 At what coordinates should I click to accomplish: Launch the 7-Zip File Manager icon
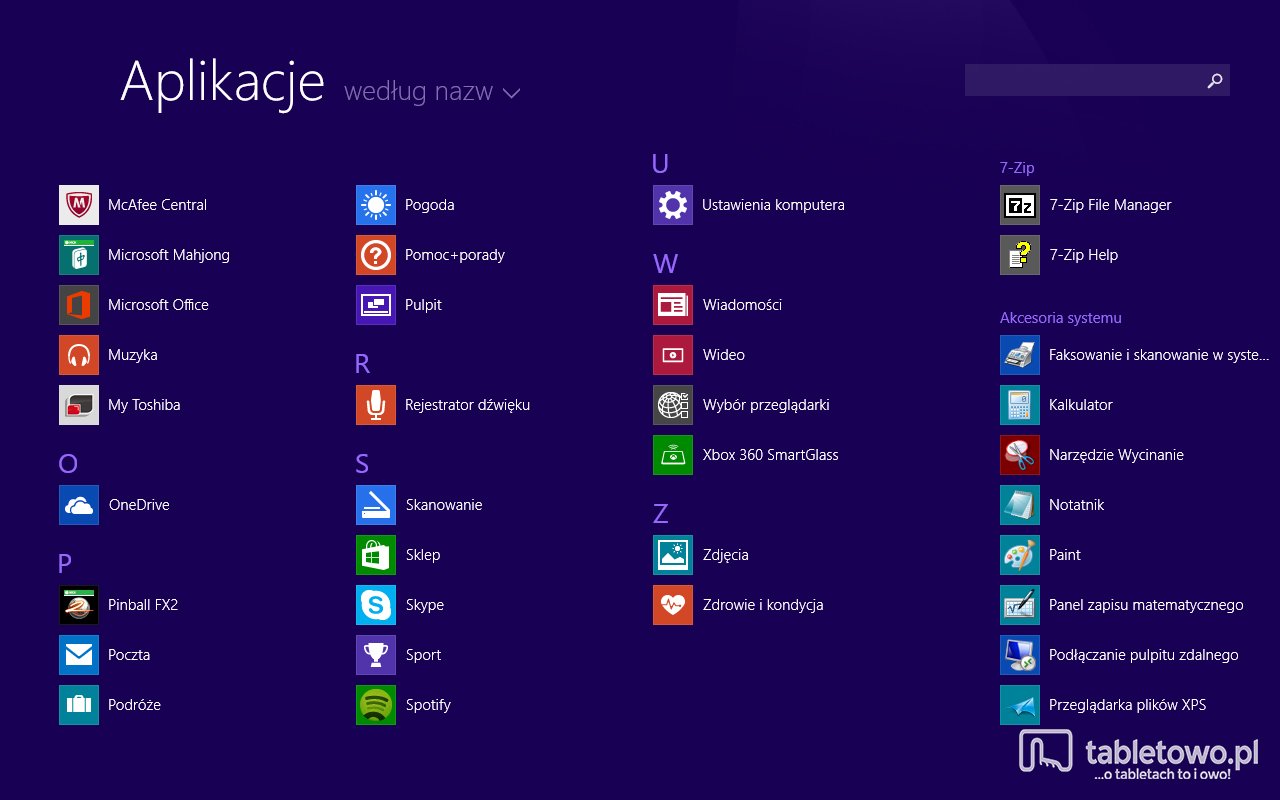coord(1020,205)
